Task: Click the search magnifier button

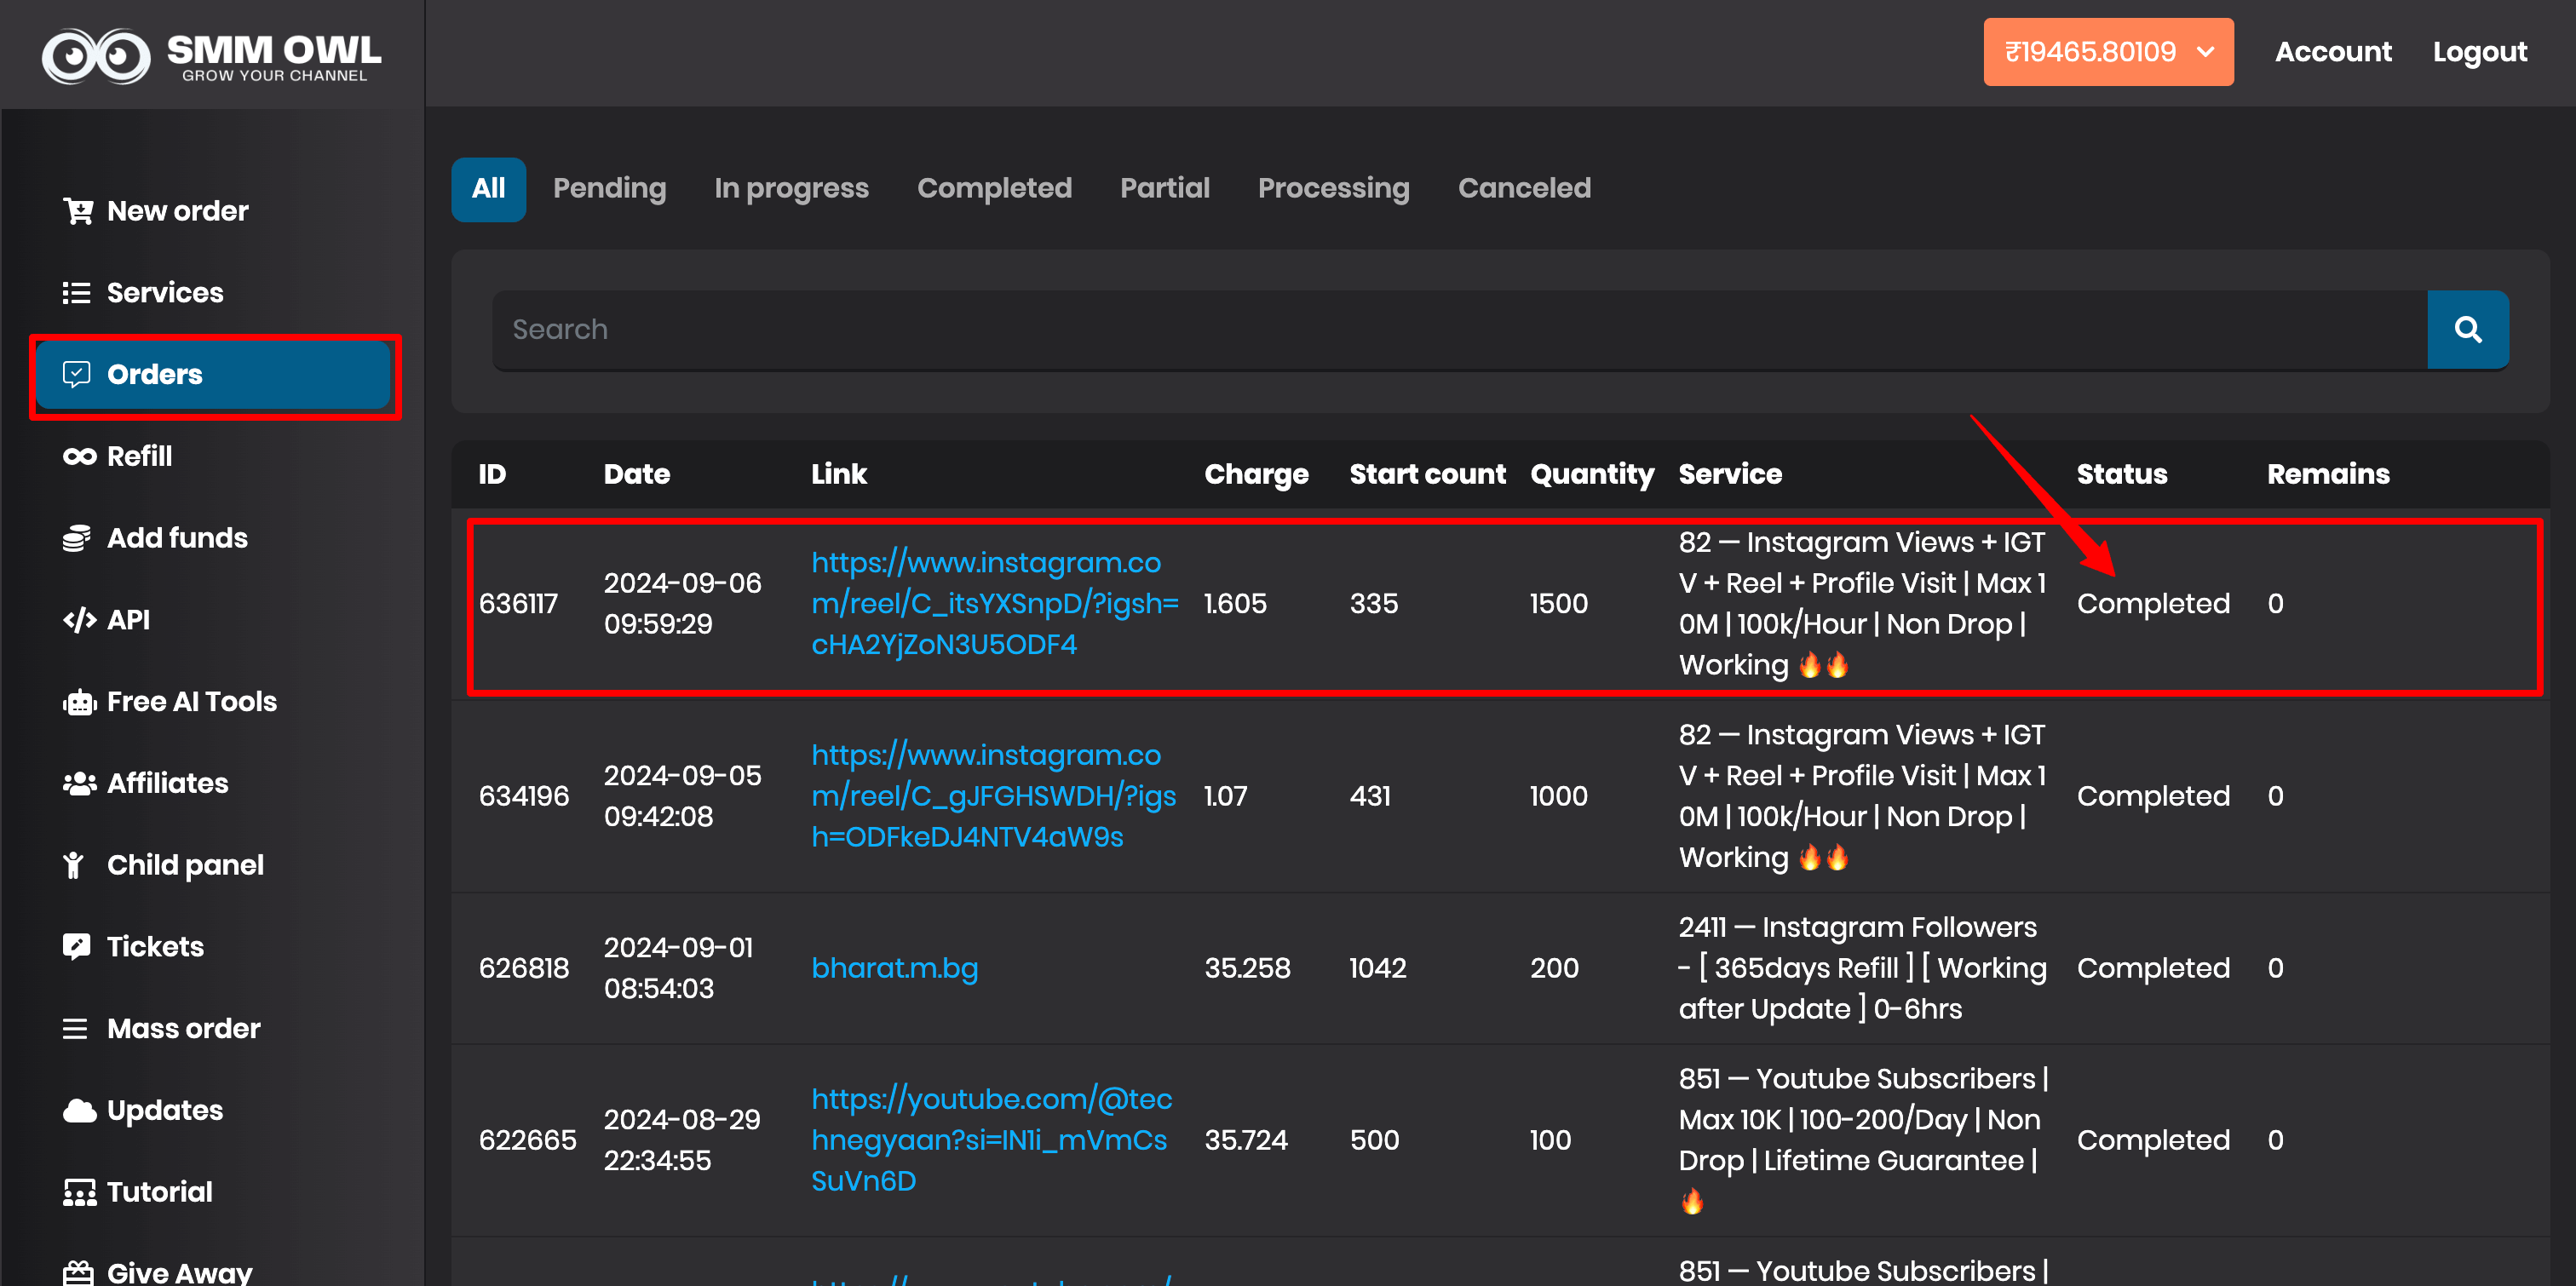Action: point(2467,329)
